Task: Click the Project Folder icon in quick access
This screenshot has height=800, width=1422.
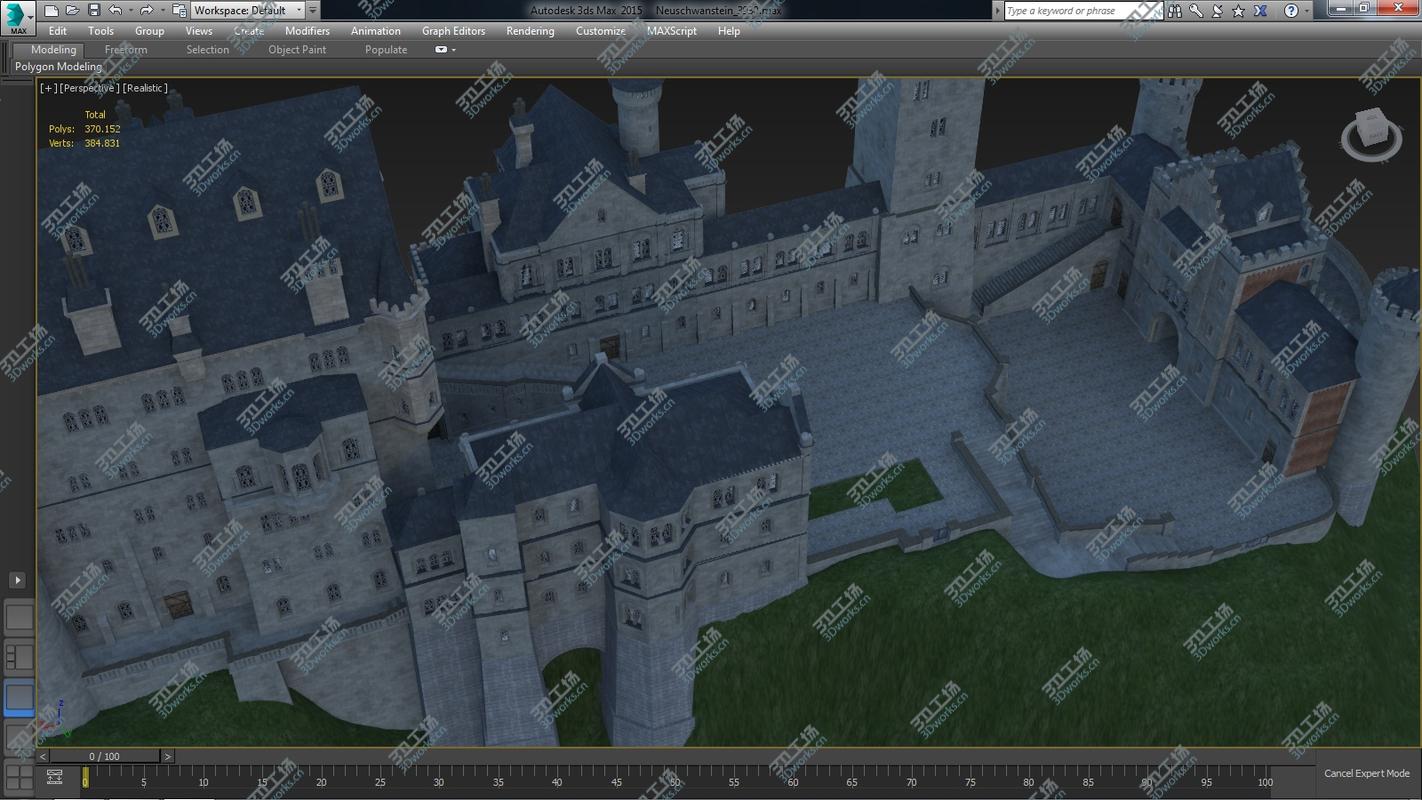Action: [x=179, y=10]
